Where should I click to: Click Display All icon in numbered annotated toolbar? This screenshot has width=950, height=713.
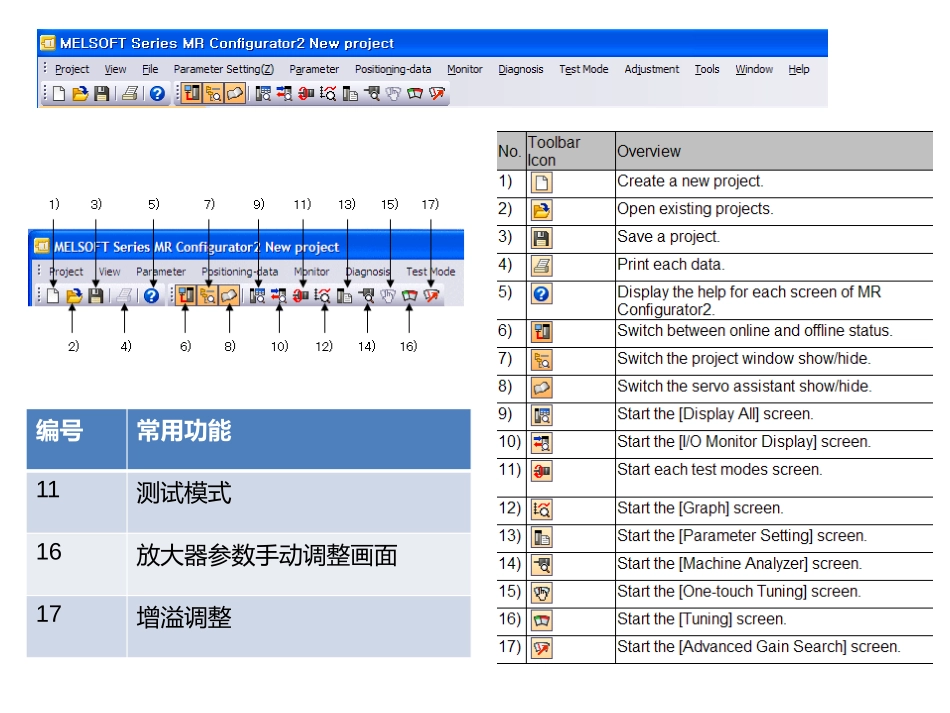[257, 296]
